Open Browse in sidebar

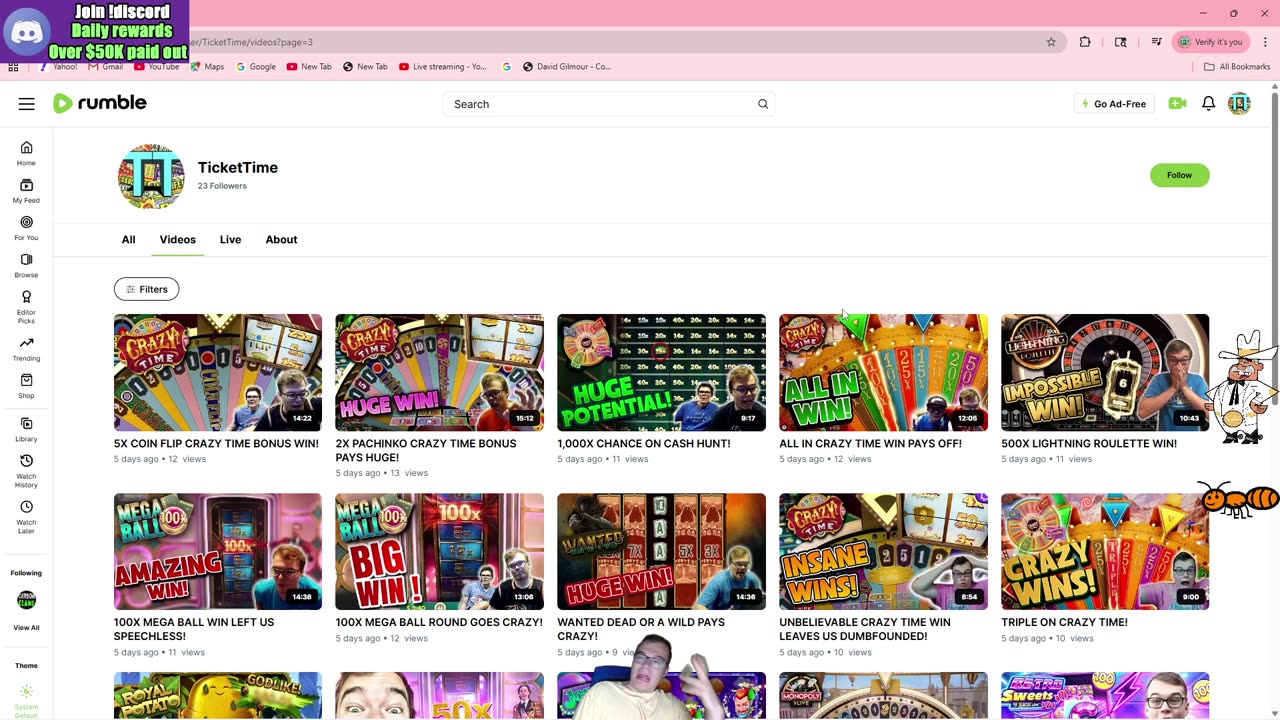26,265
